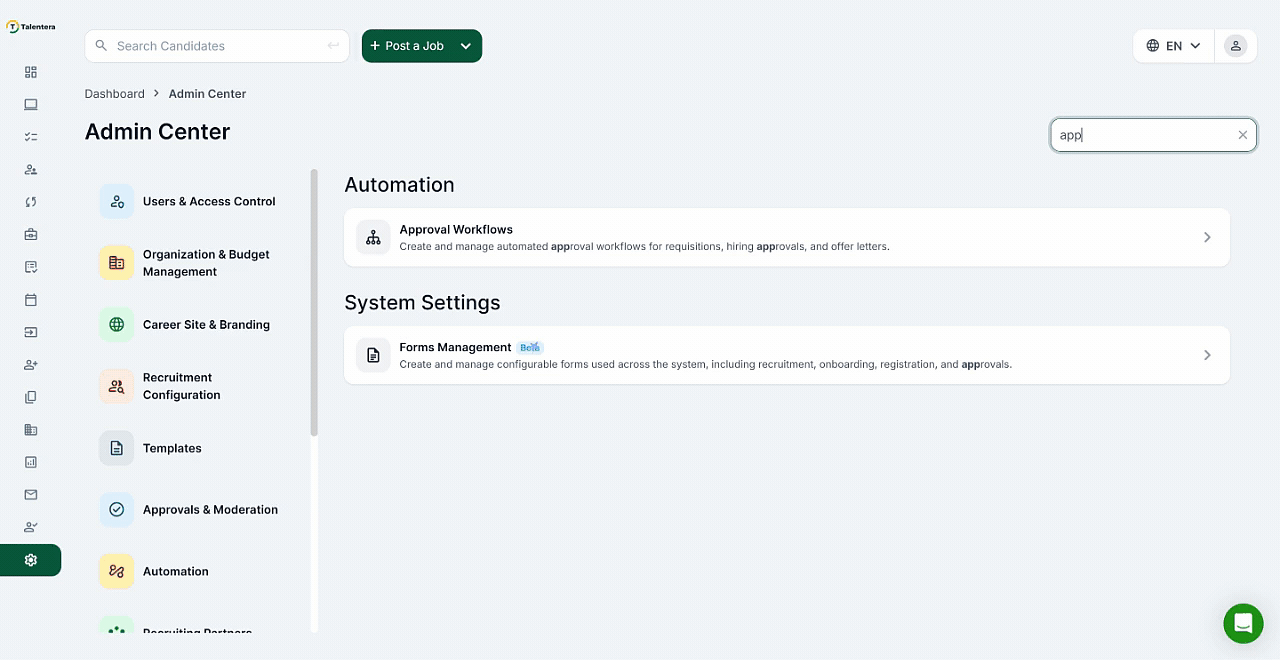Viewport: 1280px width, 660px height.
Task: Click the laptop icon in left sidebar
Action: [x=31, y=104]
